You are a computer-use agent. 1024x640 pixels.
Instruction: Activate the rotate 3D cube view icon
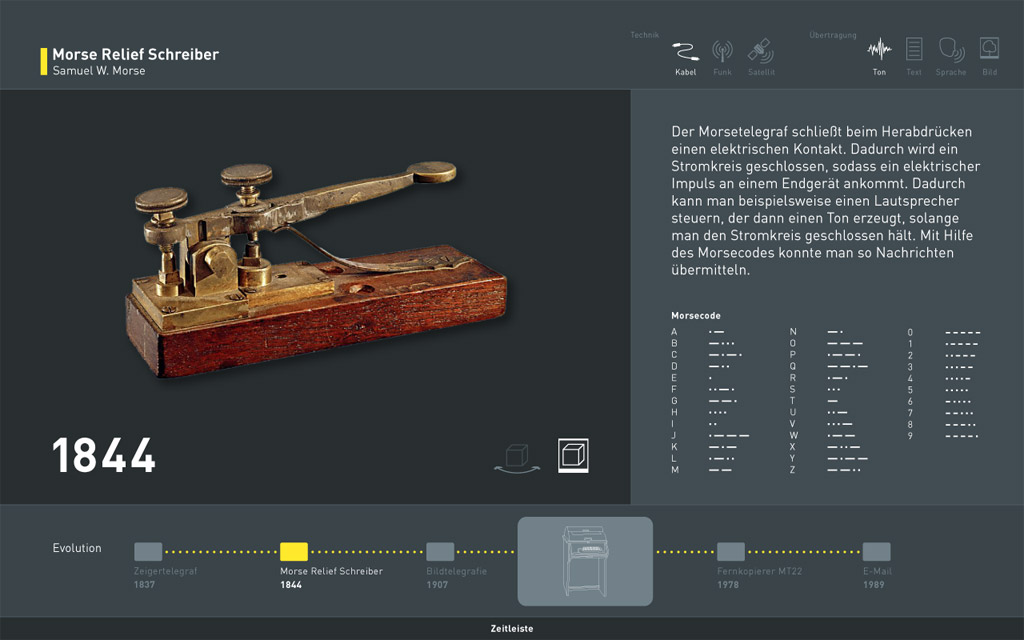coord(517,458)
